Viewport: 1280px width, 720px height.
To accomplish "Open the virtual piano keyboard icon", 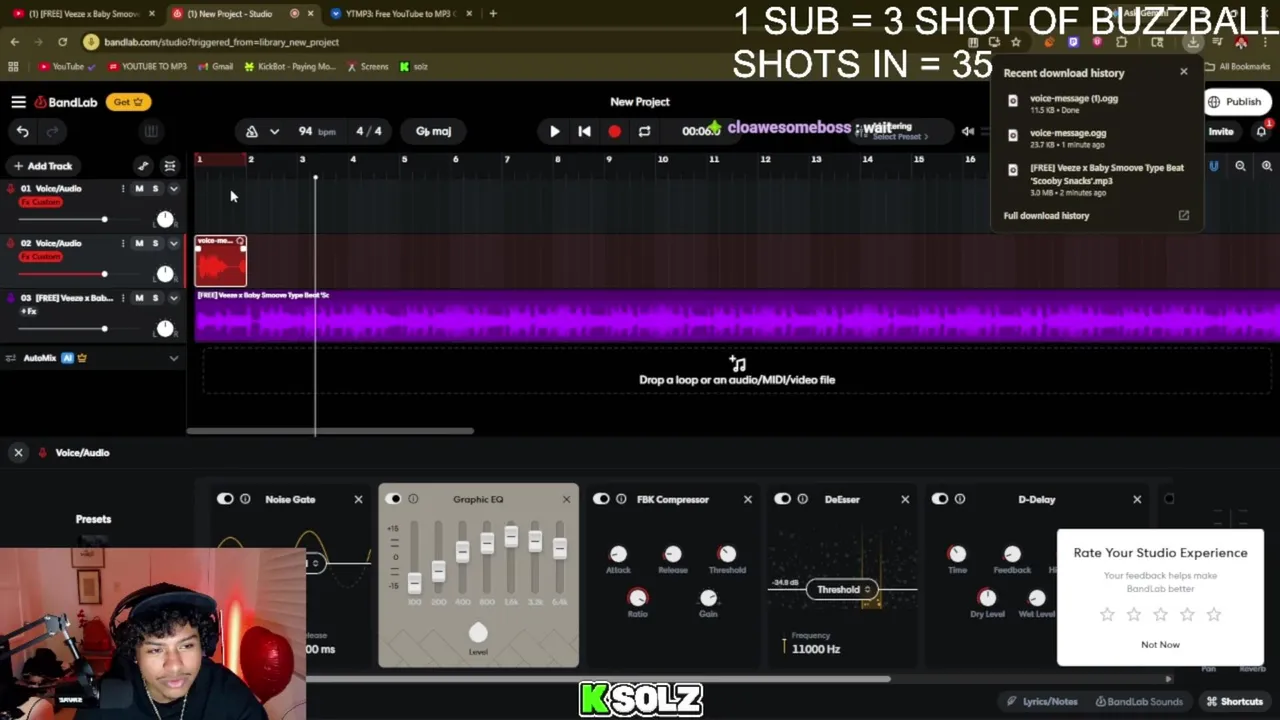I will click(151, 131).
